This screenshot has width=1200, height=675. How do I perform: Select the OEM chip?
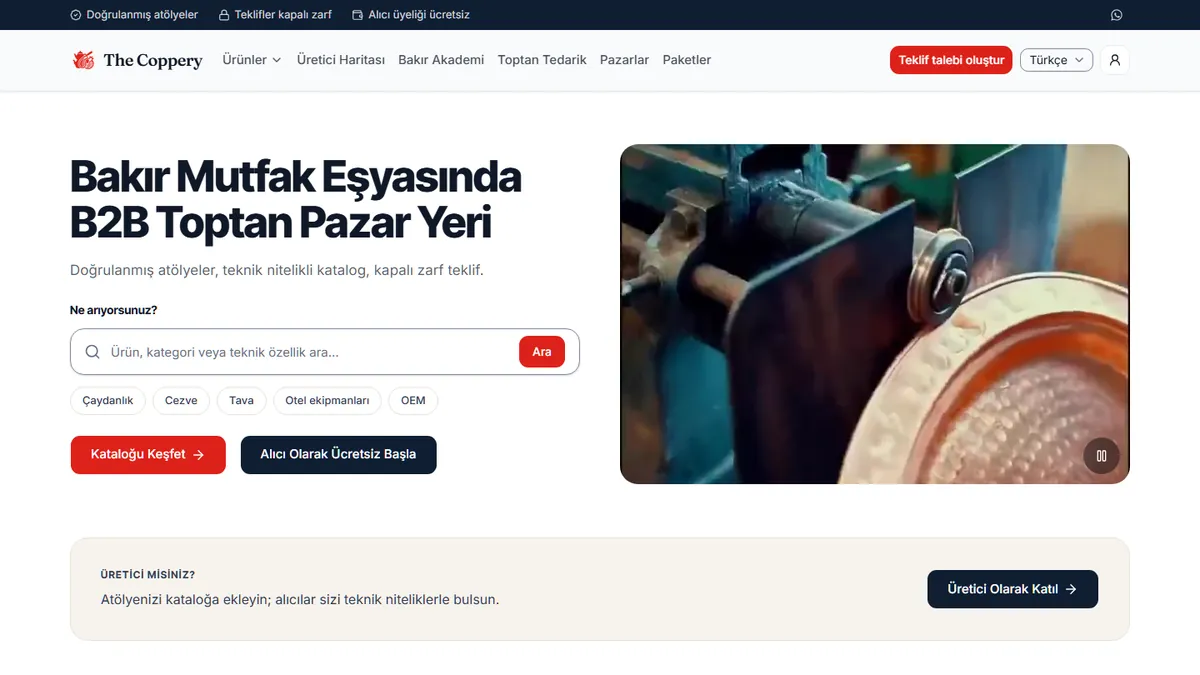(413, 400)
